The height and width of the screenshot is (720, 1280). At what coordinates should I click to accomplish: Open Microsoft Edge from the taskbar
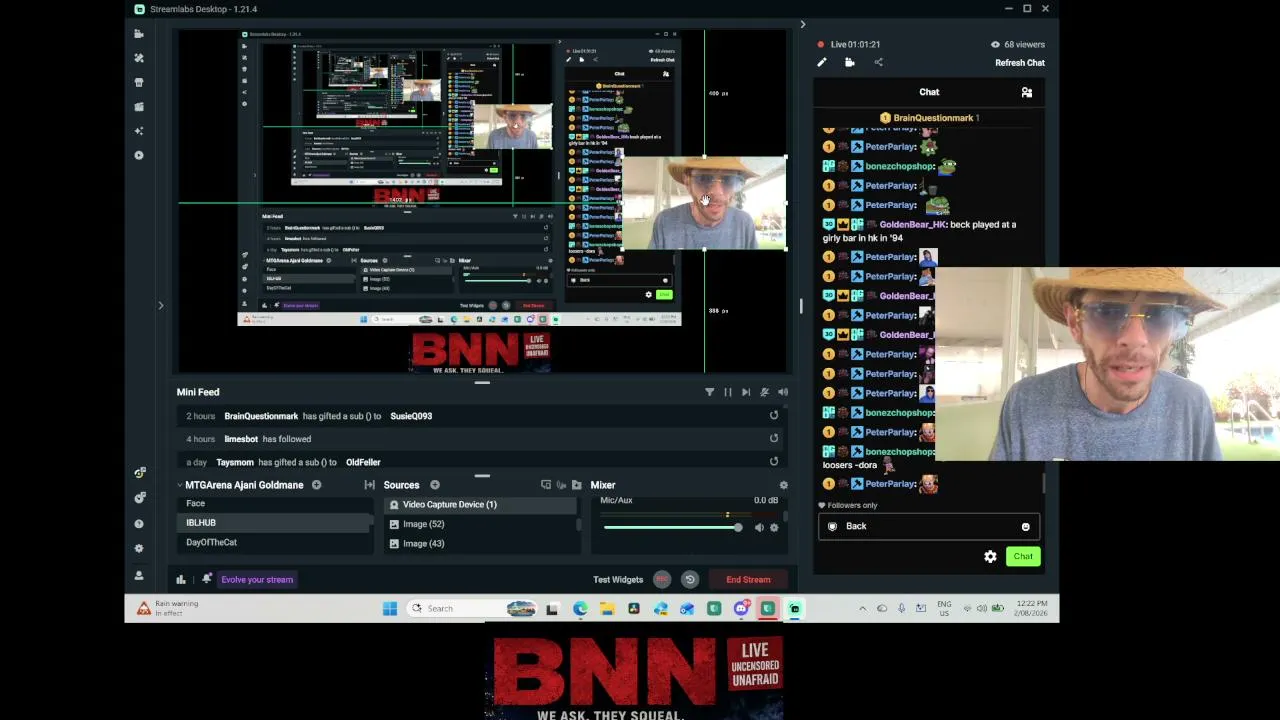580,608
